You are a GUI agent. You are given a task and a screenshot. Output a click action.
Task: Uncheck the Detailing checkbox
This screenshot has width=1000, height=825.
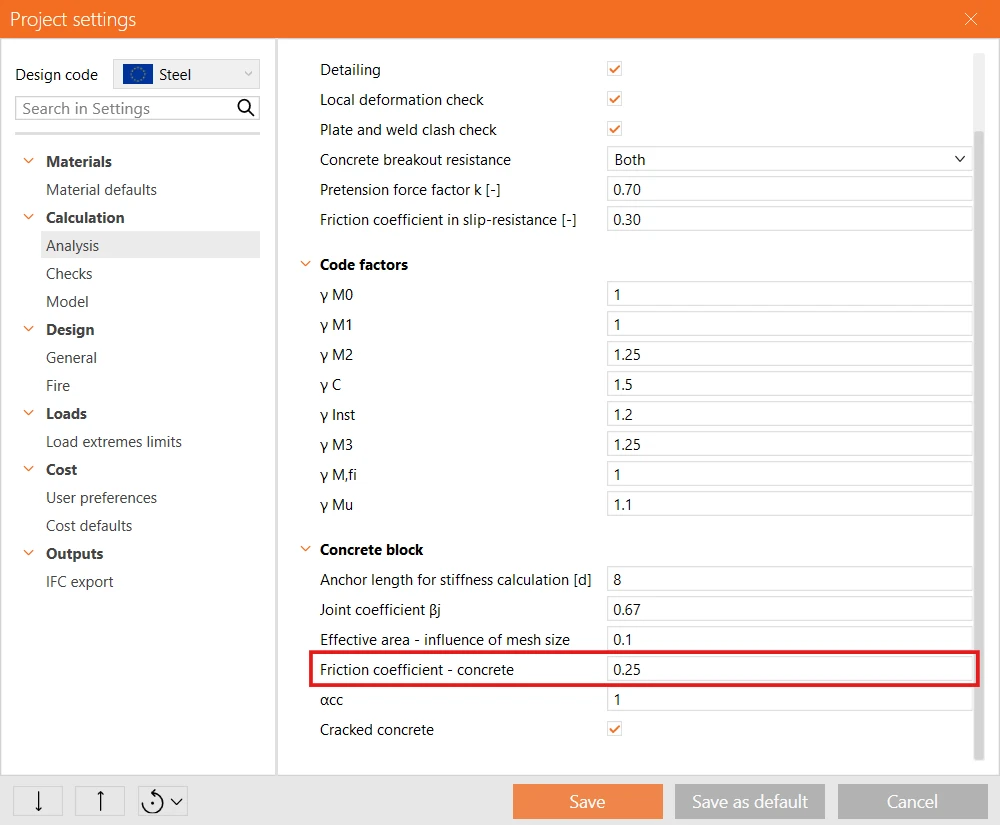click(614, 69)
